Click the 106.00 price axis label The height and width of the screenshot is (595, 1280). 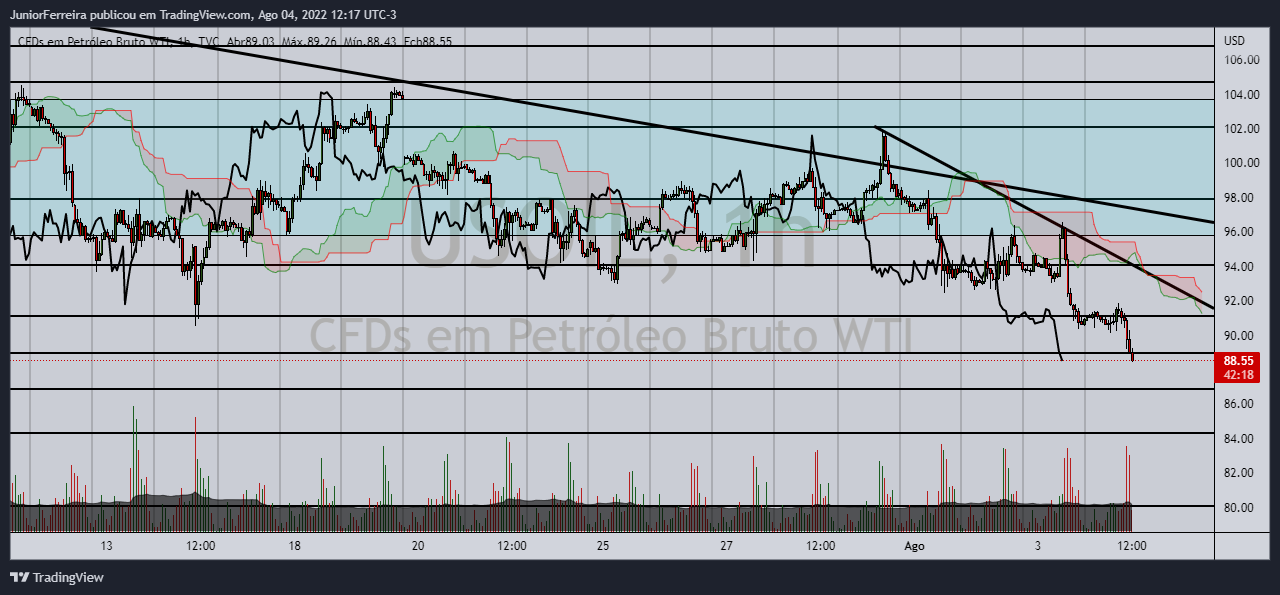click(1240, 60)
